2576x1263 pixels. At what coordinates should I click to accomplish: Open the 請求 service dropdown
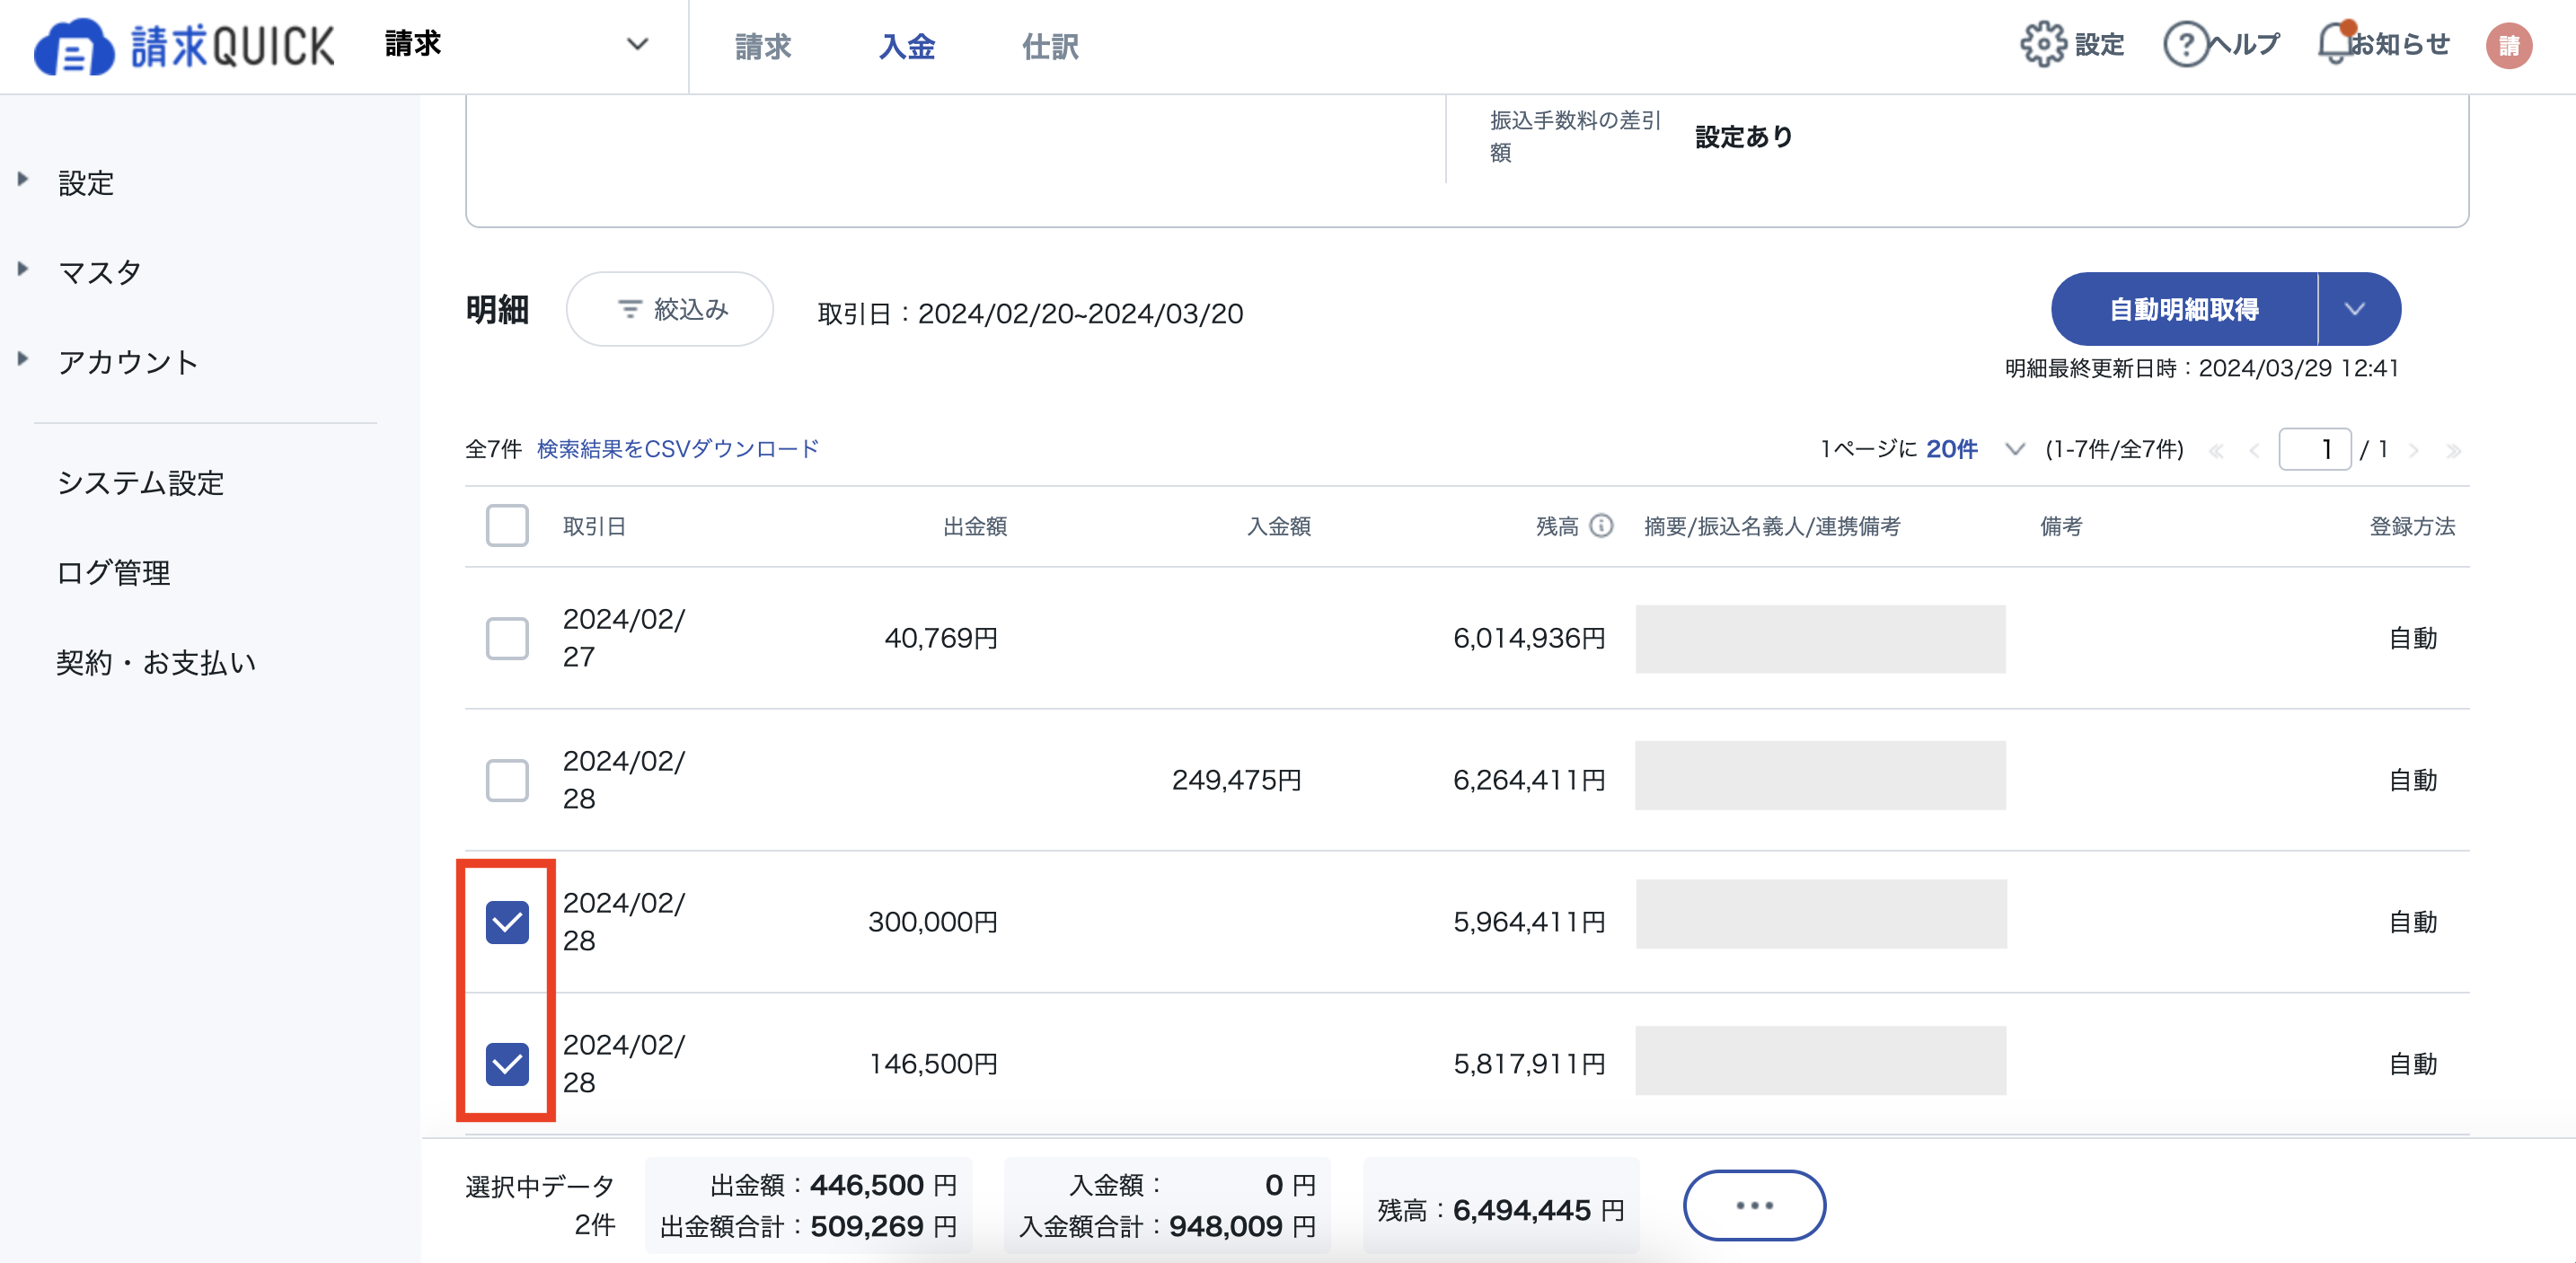click(x=517, y=45)
